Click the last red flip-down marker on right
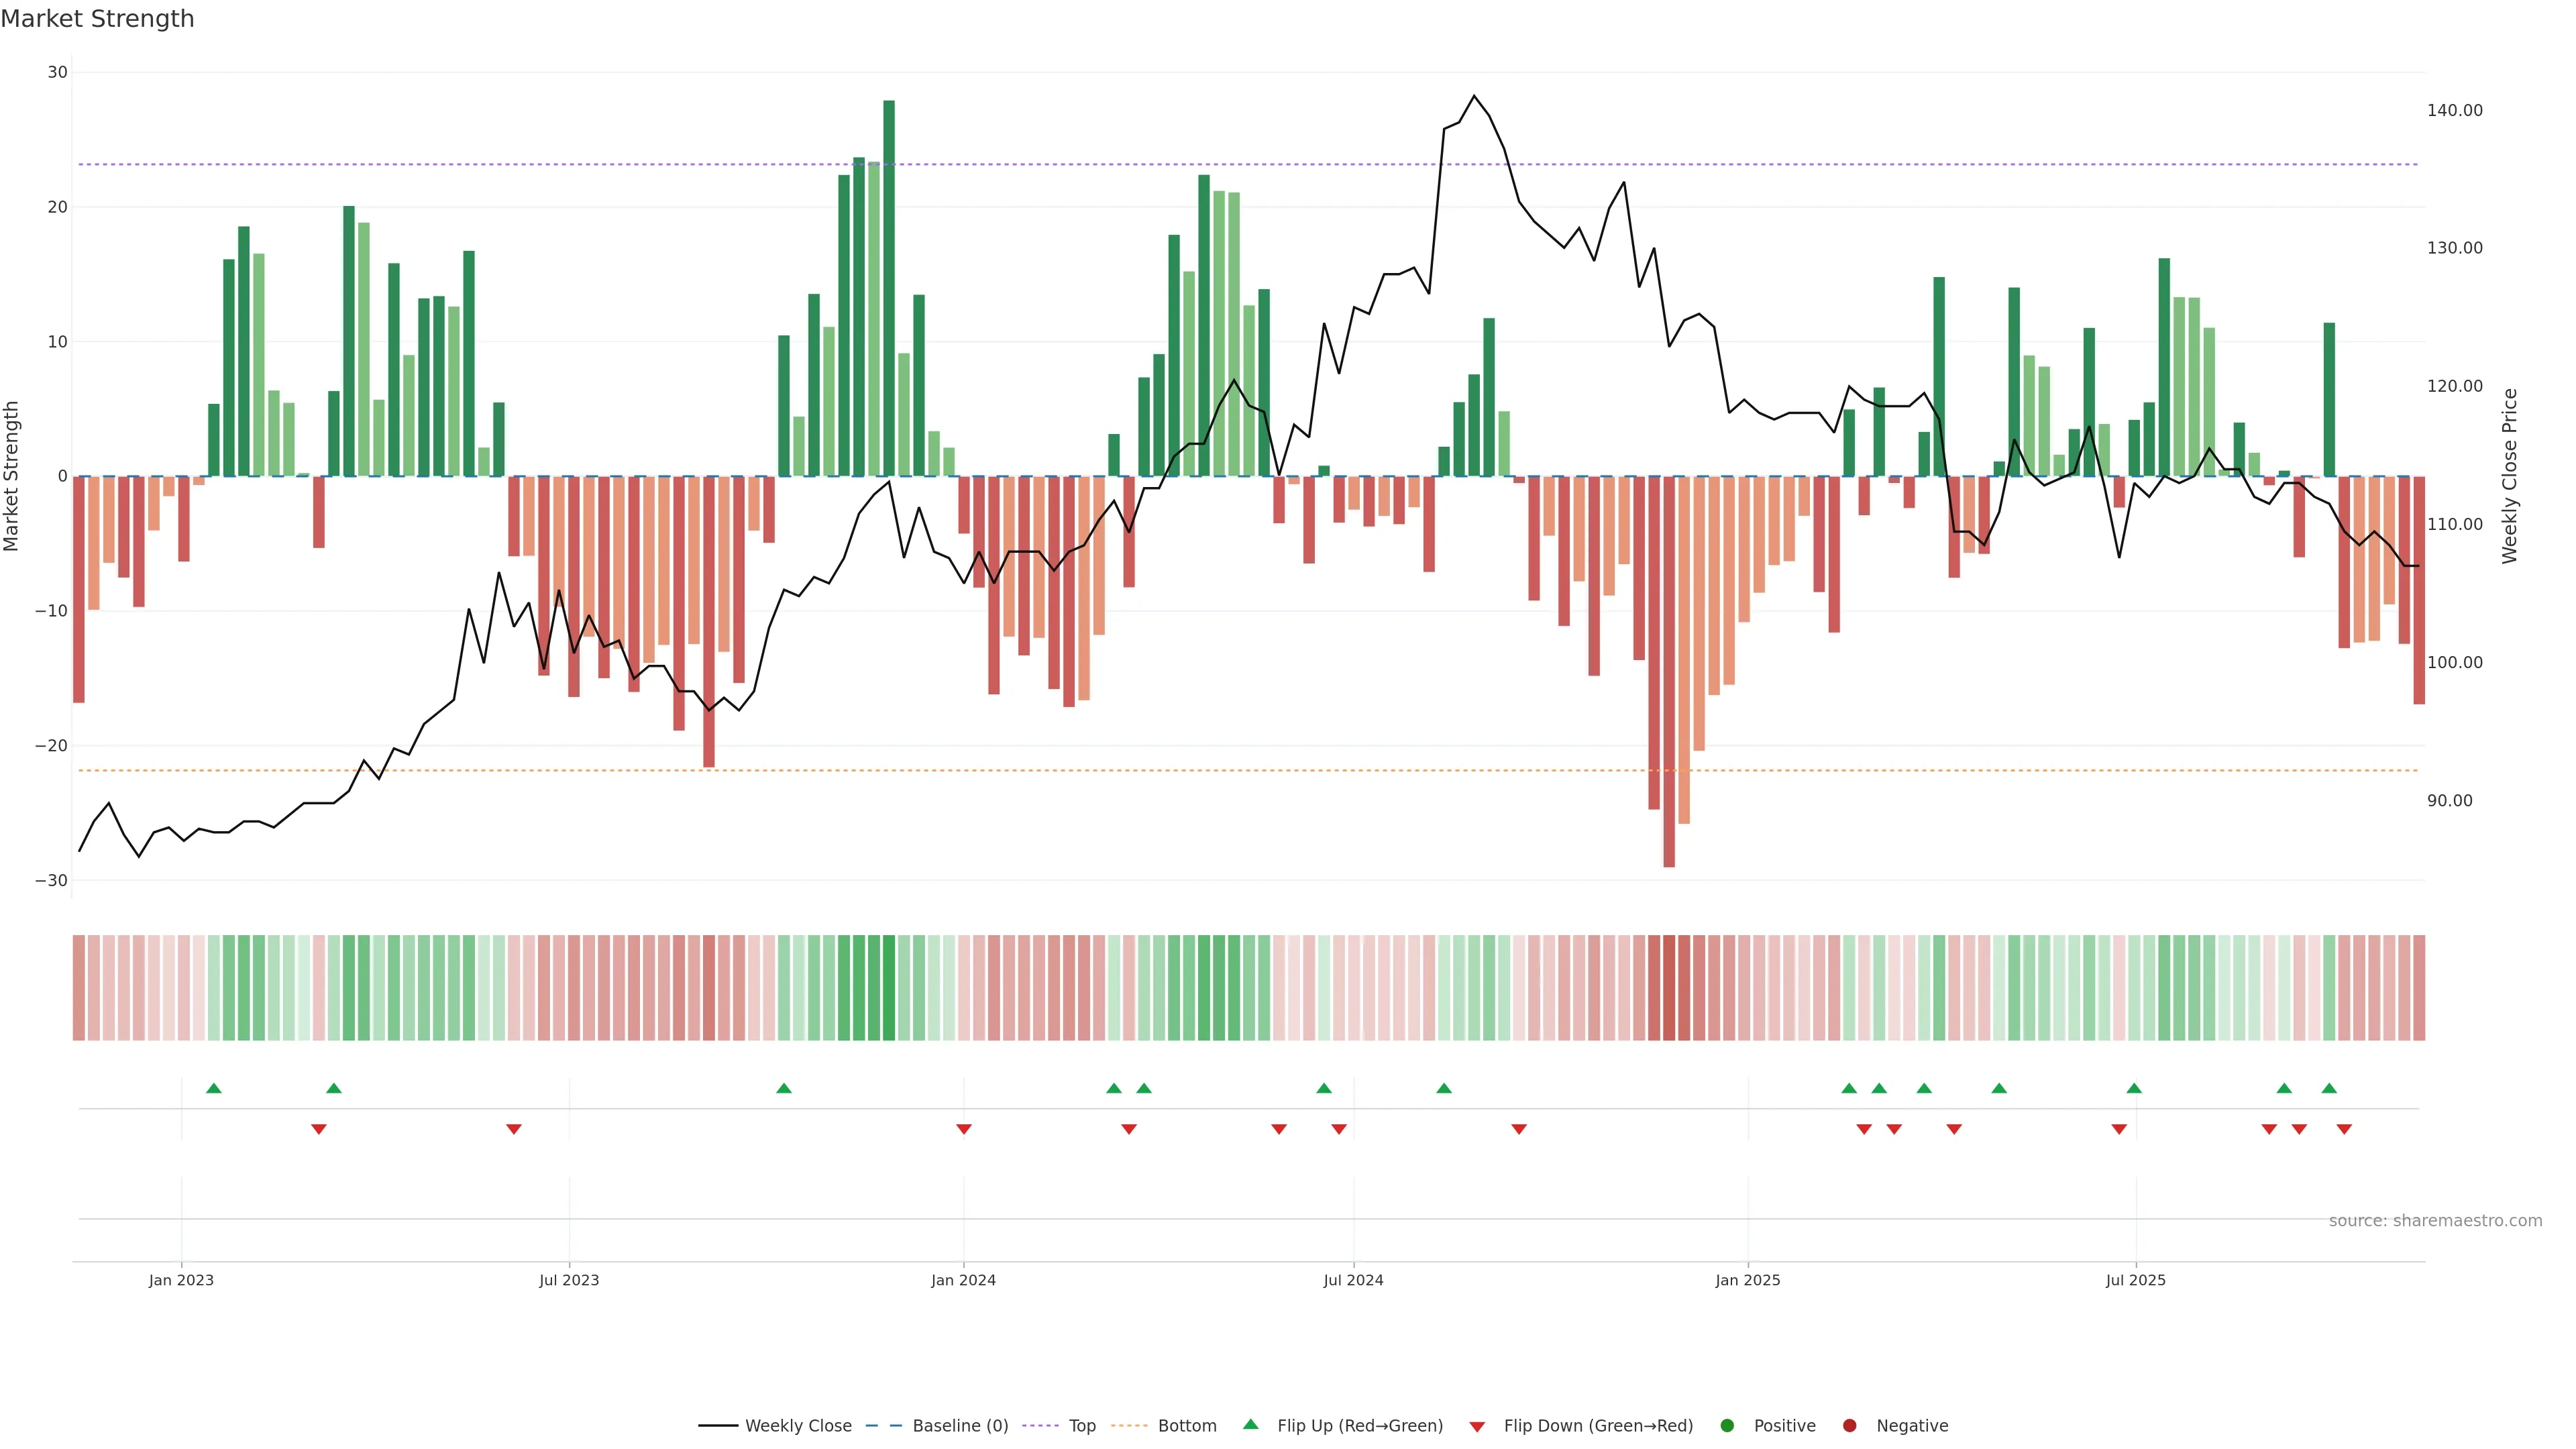 coord(2344,1129)
